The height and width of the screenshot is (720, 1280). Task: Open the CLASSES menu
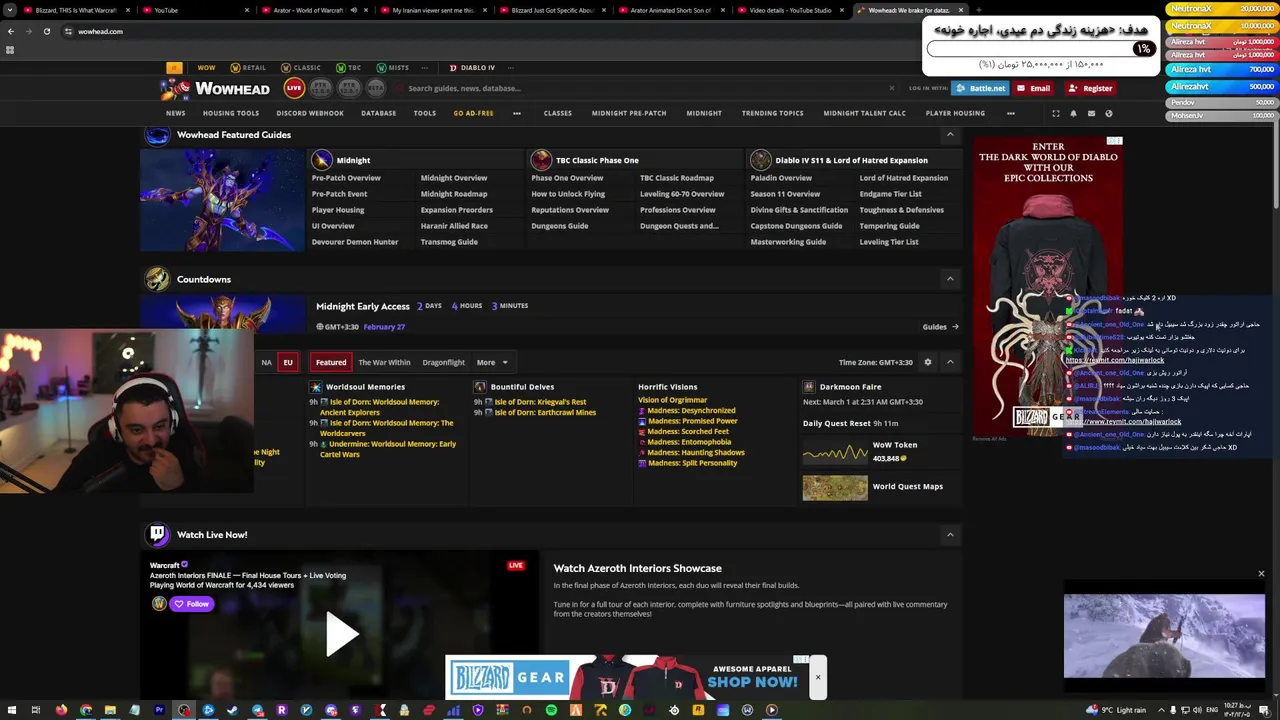pyautogui.click(x=557, y=113)
